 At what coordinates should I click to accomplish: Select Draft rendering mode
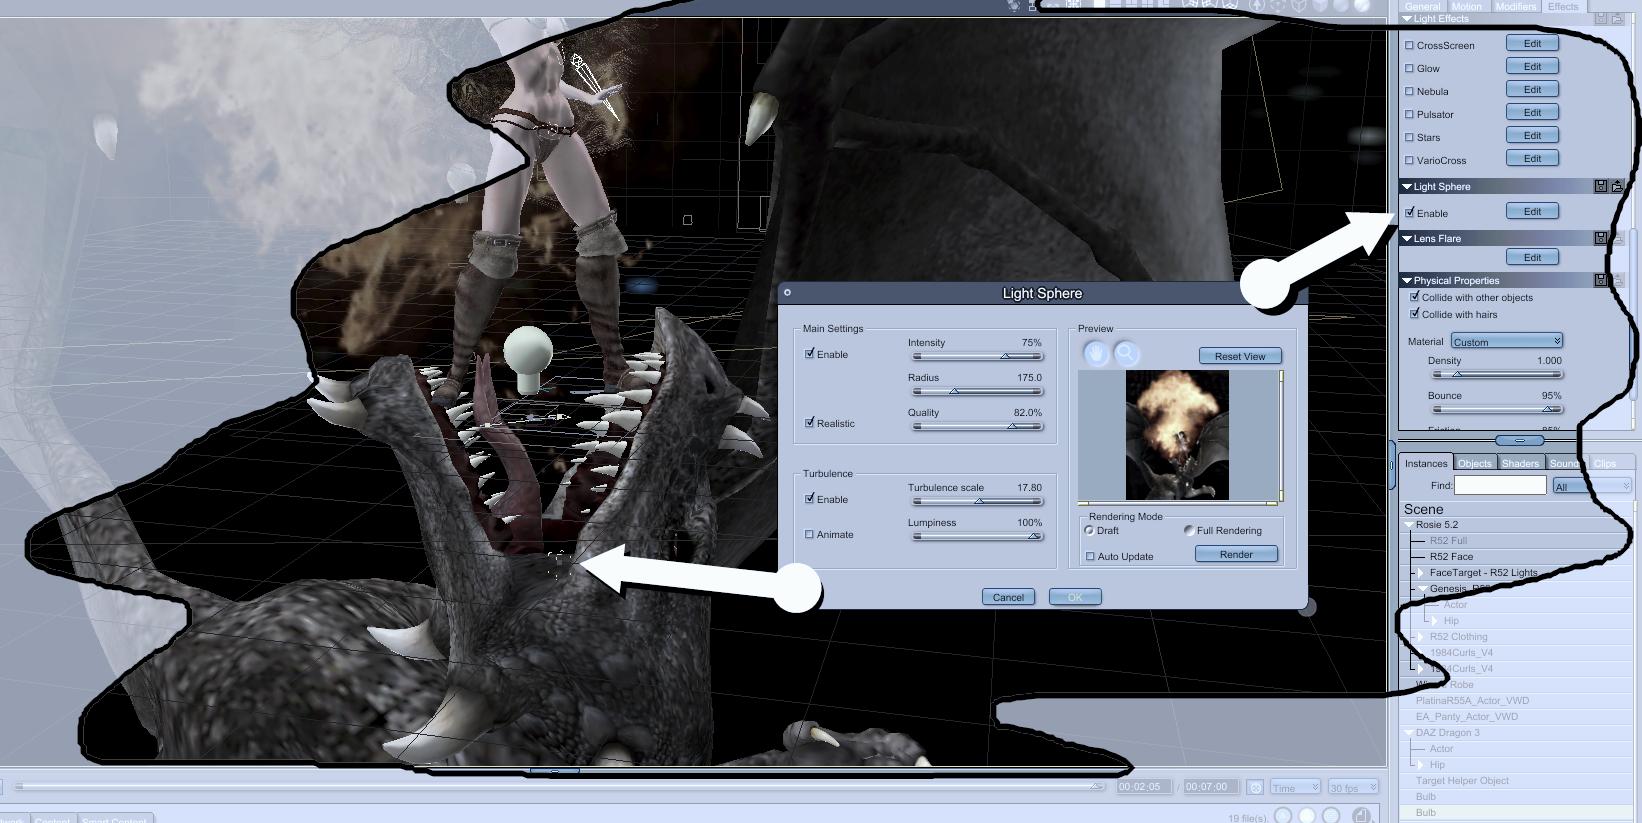[x=1089, y=530]
